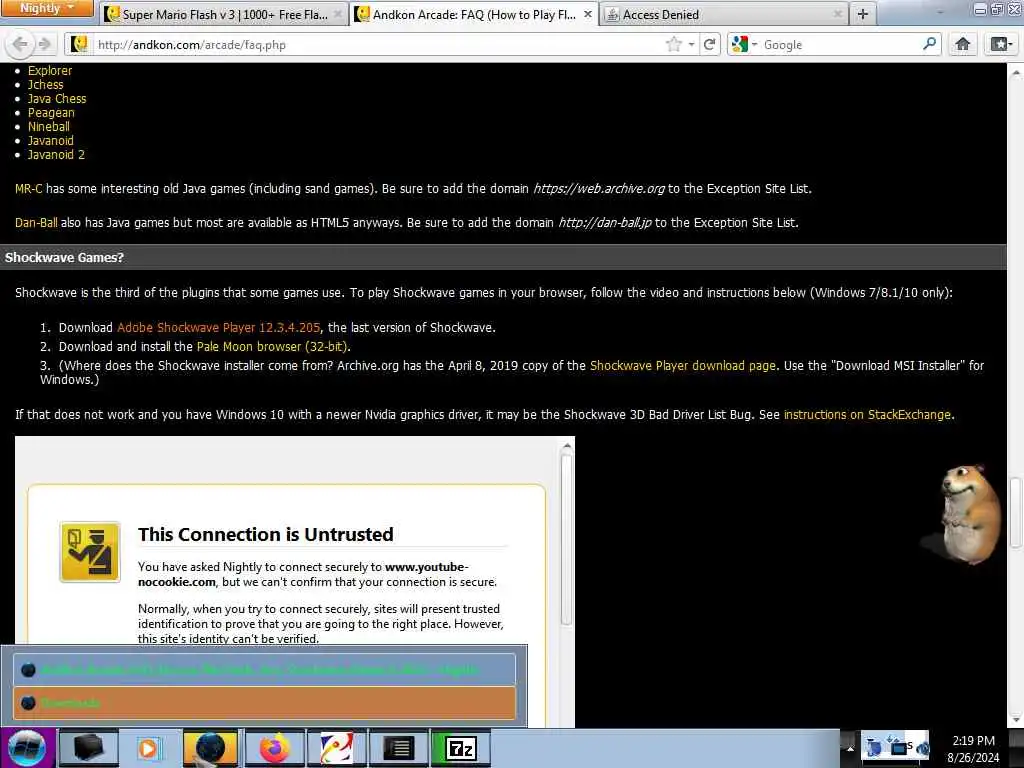Viewport: 1024px width, 768px height.
Task: Click the site favicon in the address bar
Action: point(80,44)
